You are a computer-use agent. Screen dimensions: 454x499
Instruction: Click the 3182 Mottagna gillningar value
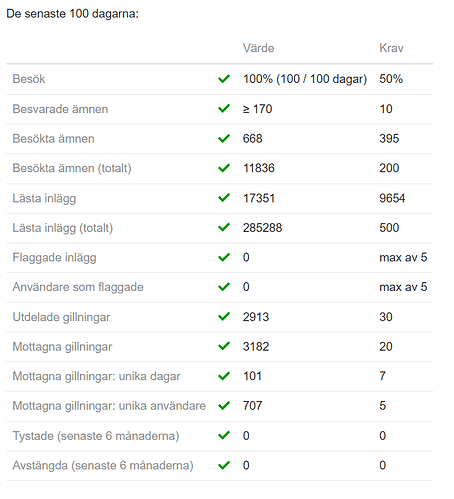click(x=256, y=347)
